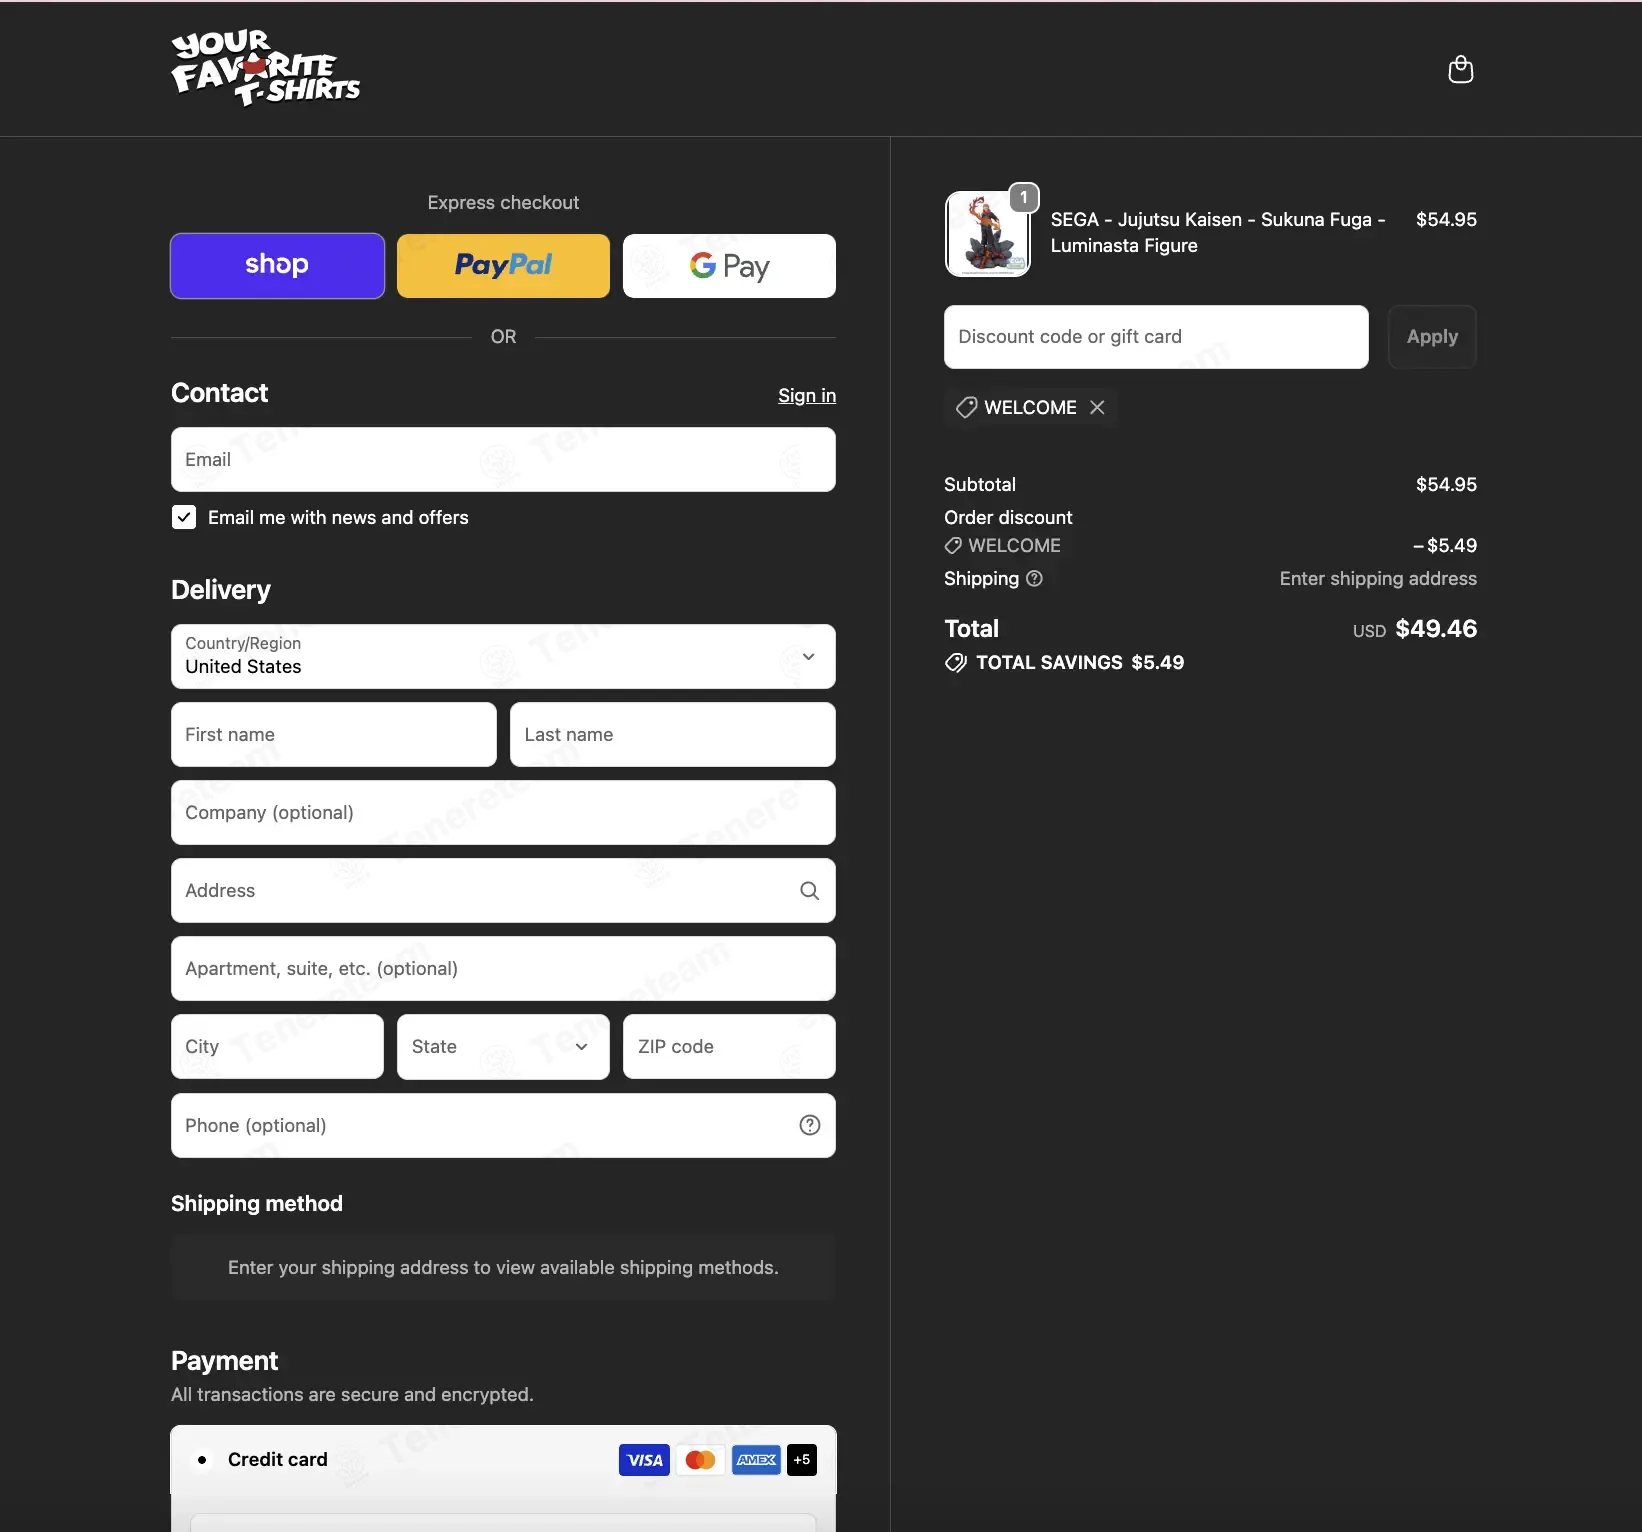Open the shopping cart bag icon
Viewport: 1642px width, 1532px height.
click(1461, 69)
